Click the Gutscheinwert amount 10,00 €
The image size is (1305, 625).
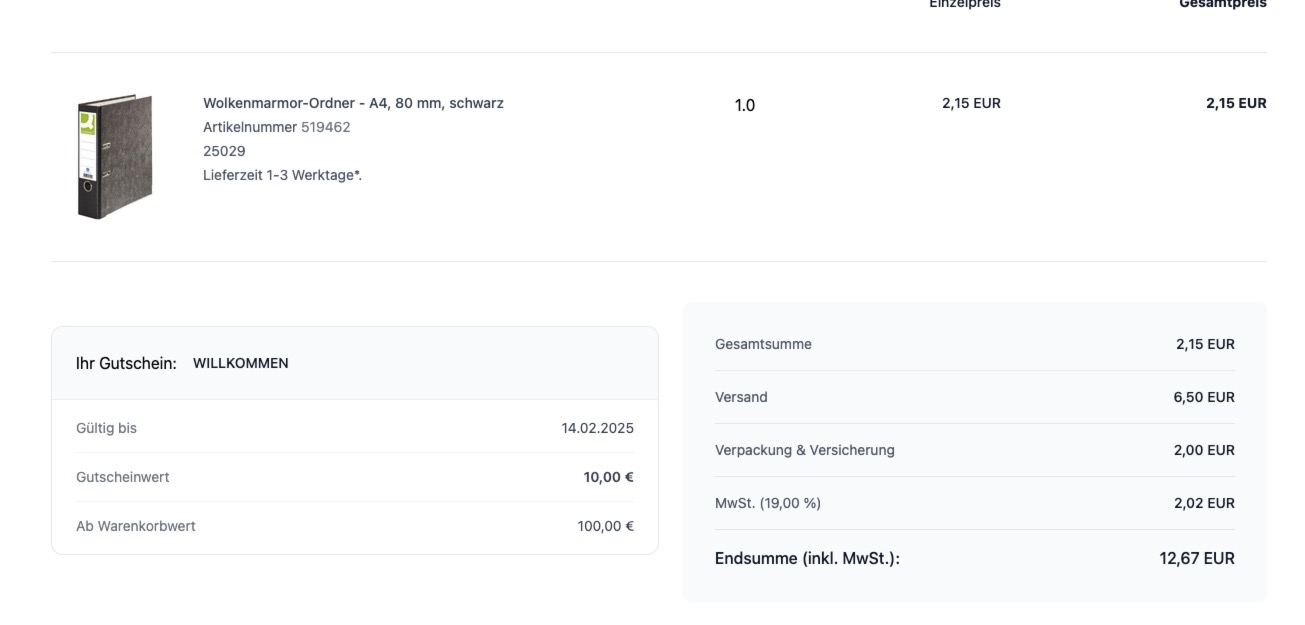[x=608, y=477]
